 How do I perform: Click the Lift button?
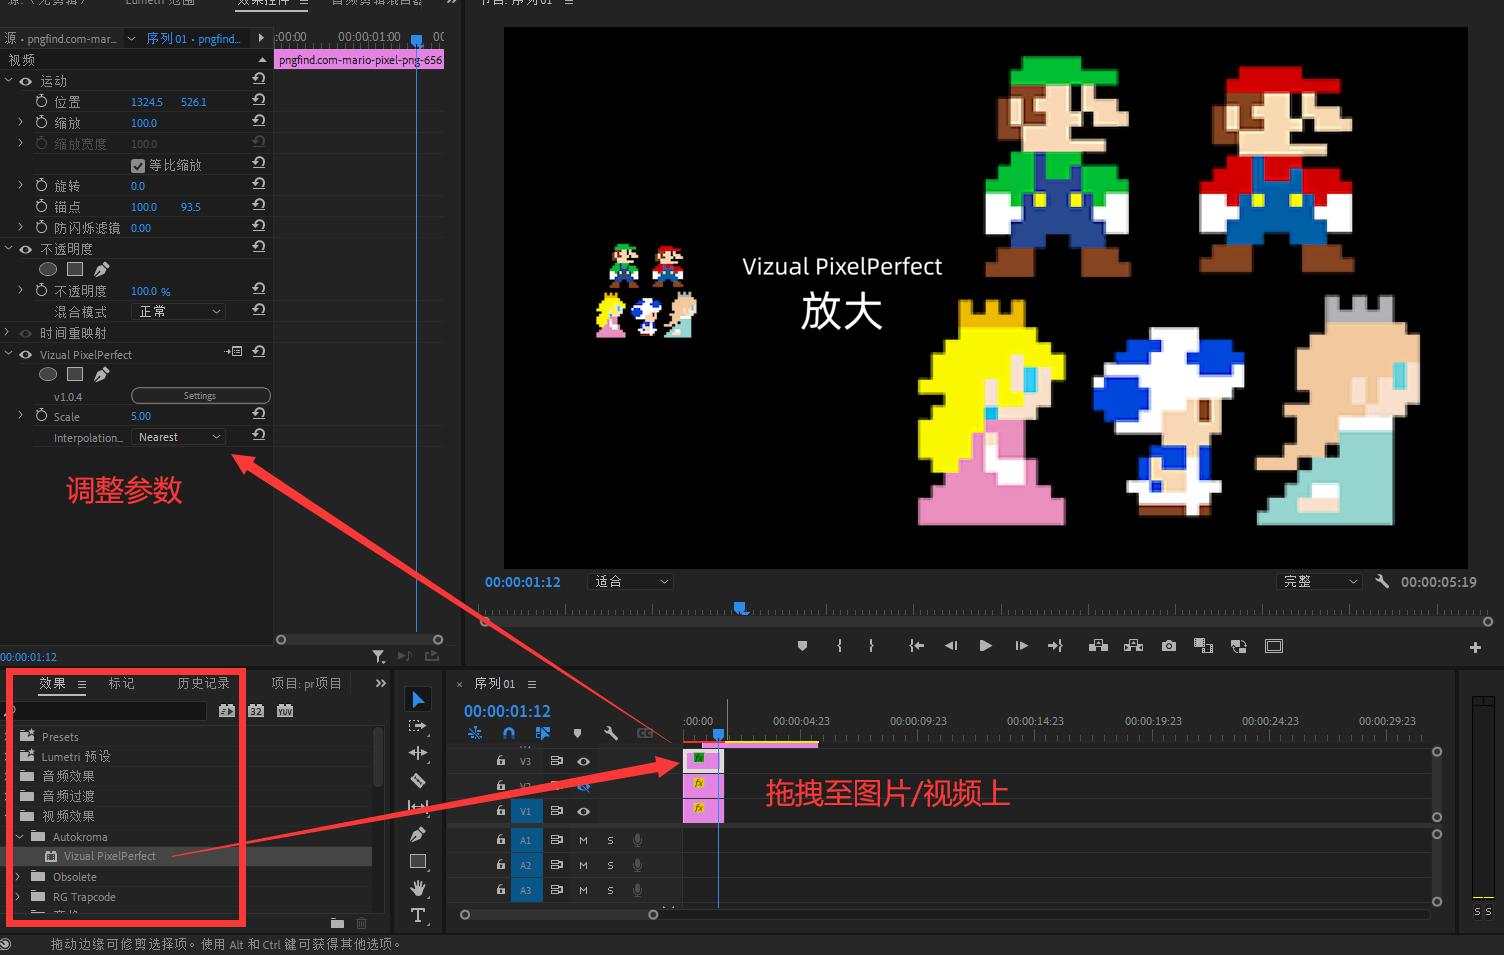(x=1098, y=646)
